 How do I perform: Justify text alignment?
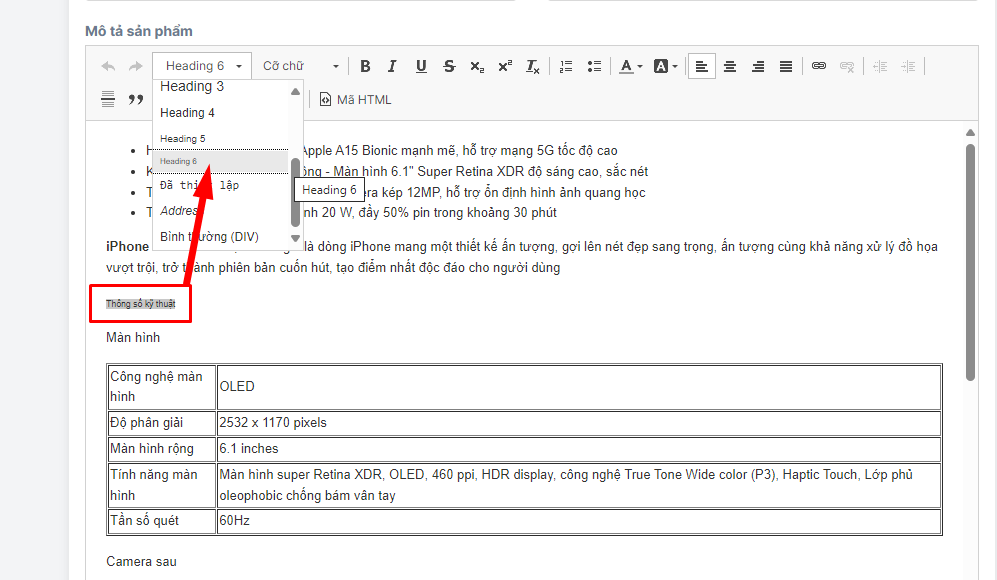pos(786,66)
